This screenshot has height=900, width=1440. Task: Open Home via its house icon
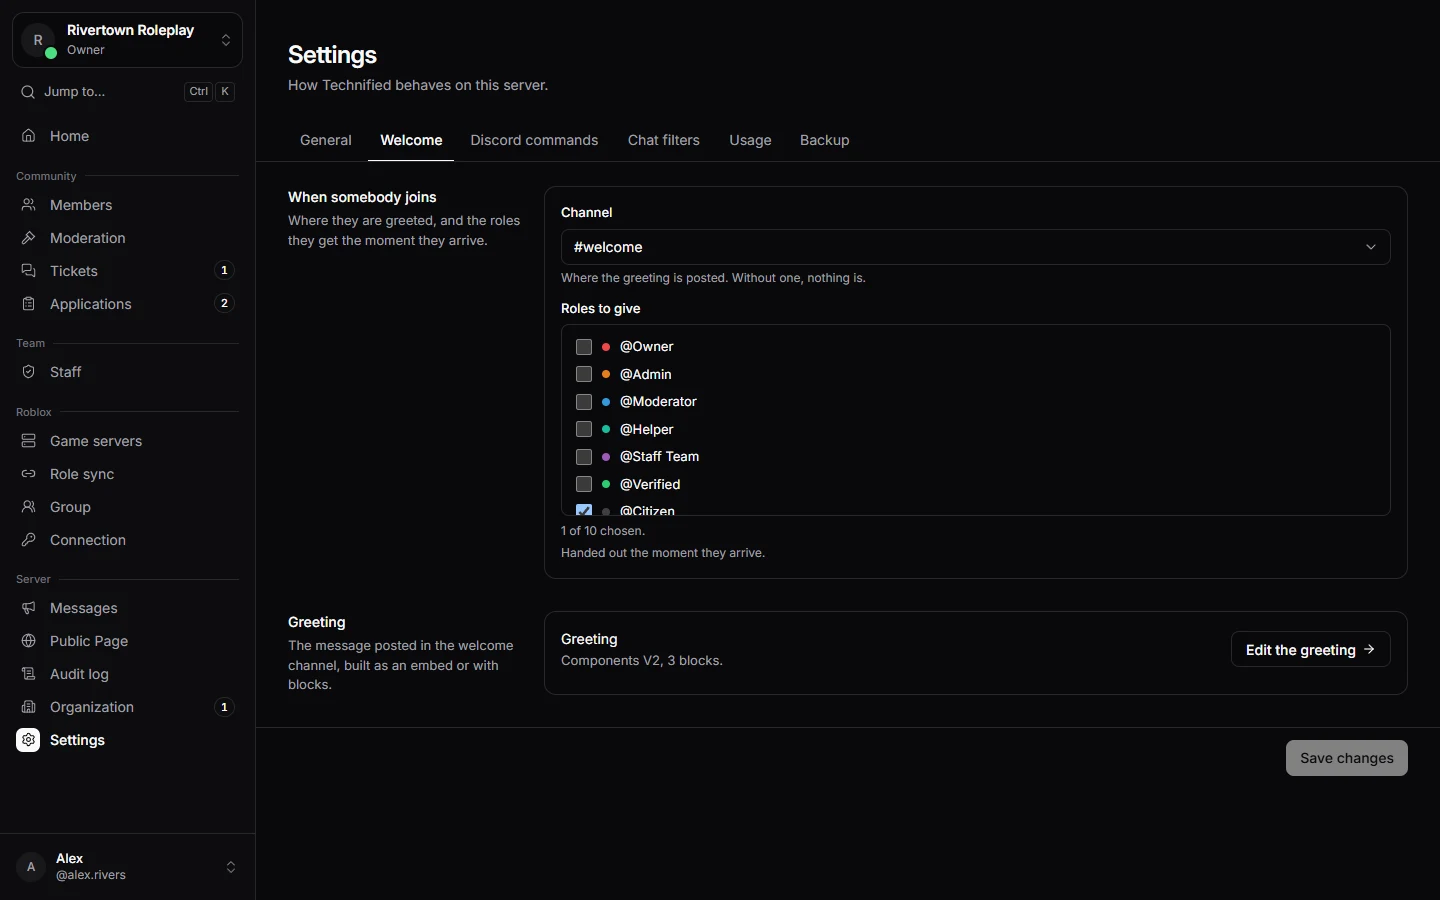(x=29, y=136)
